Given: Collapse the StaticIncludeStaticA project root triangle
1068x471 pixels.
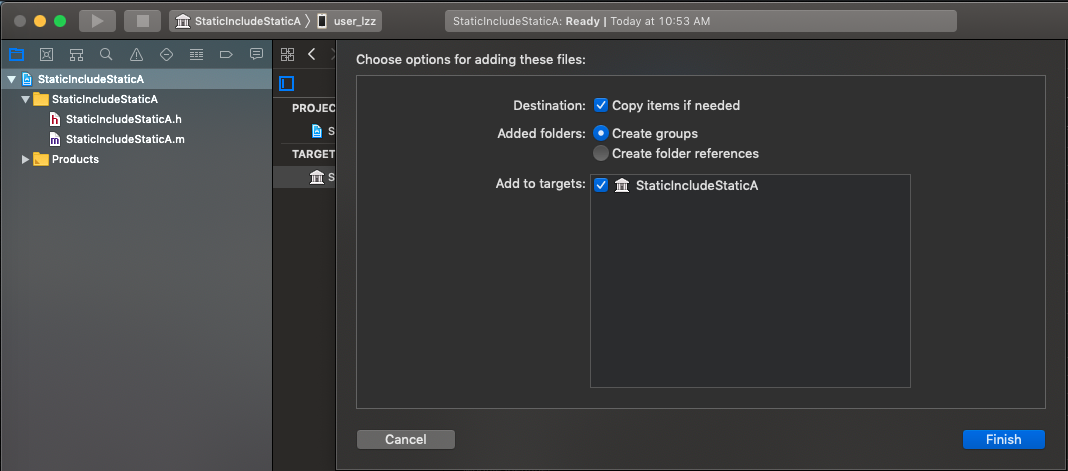Looking at the screenshot, I should (11, 80).
